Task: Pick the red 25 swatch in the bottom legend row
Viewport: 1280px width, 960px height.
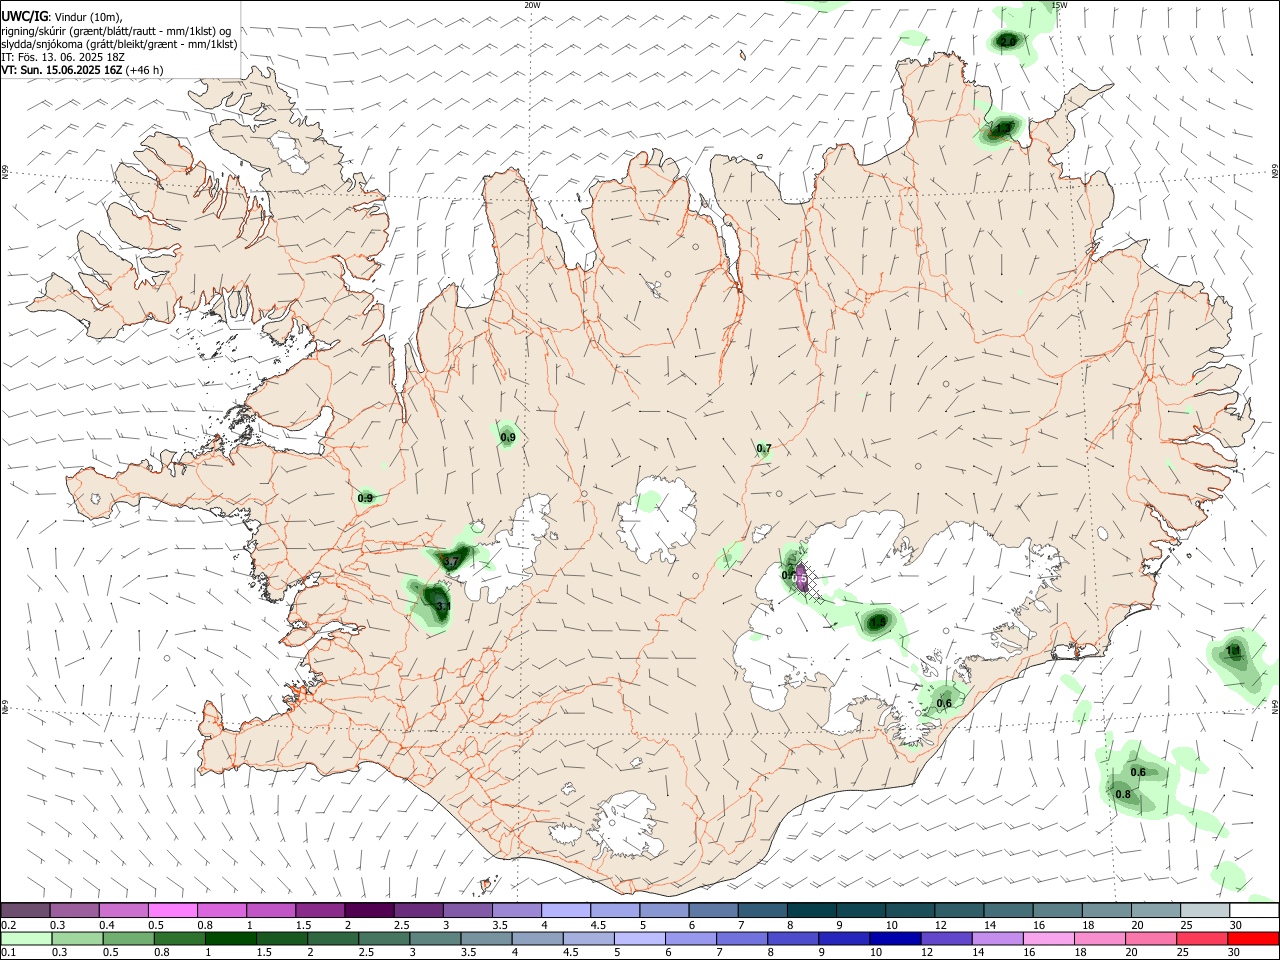Action: 1203,938
